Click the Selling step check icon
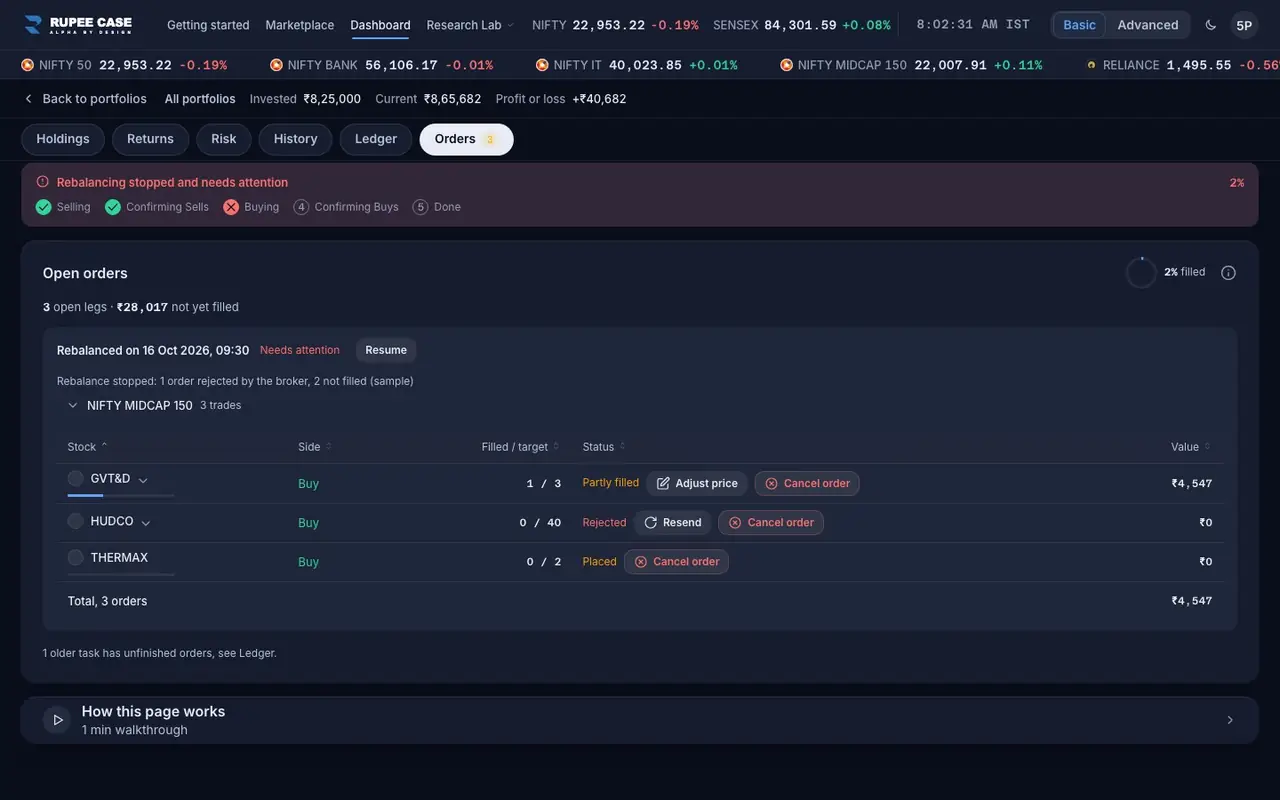 point(43,207)
